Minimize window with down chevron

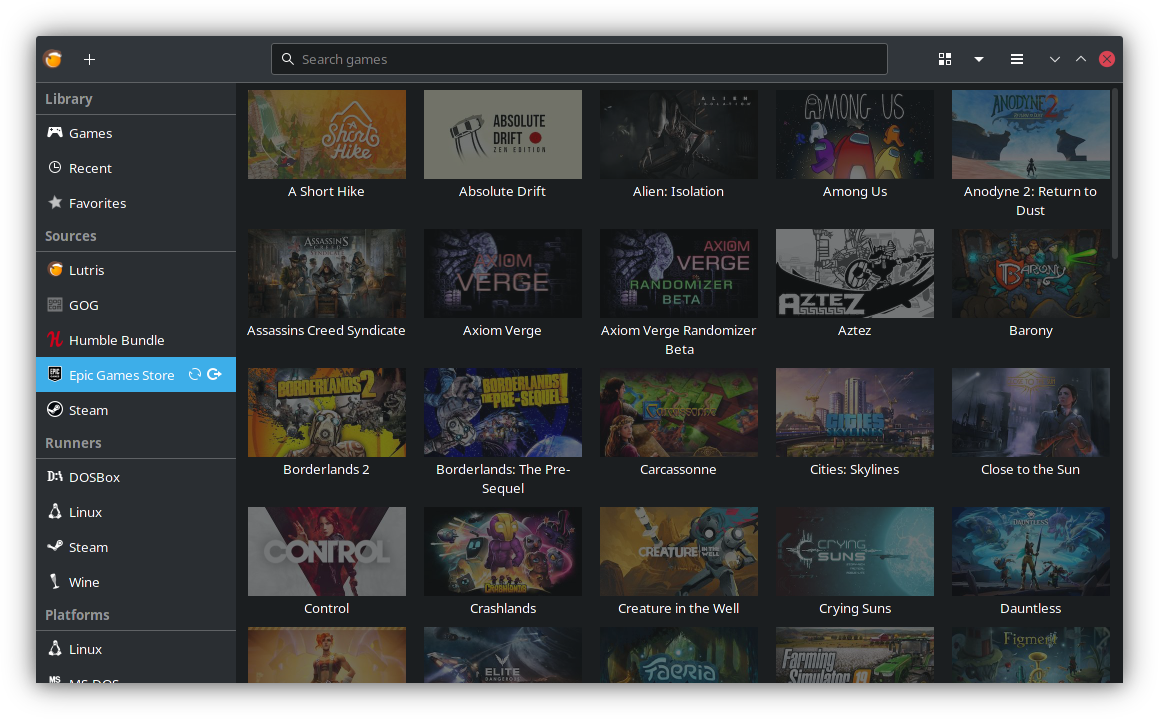tap(1055, 59)
